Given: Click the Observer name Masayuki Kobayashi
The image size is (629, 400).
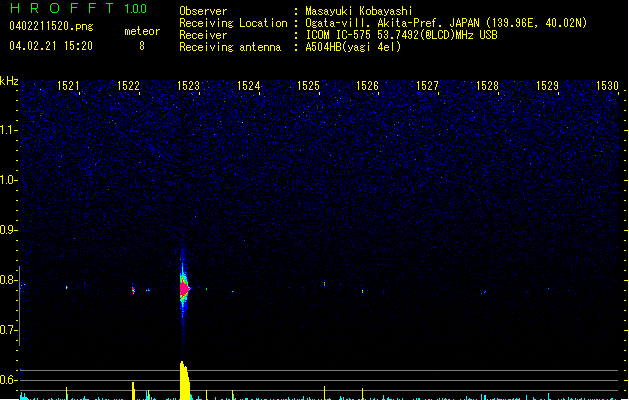Looking at the screenshot, I should pyautogui.click(x=359, y=11).
